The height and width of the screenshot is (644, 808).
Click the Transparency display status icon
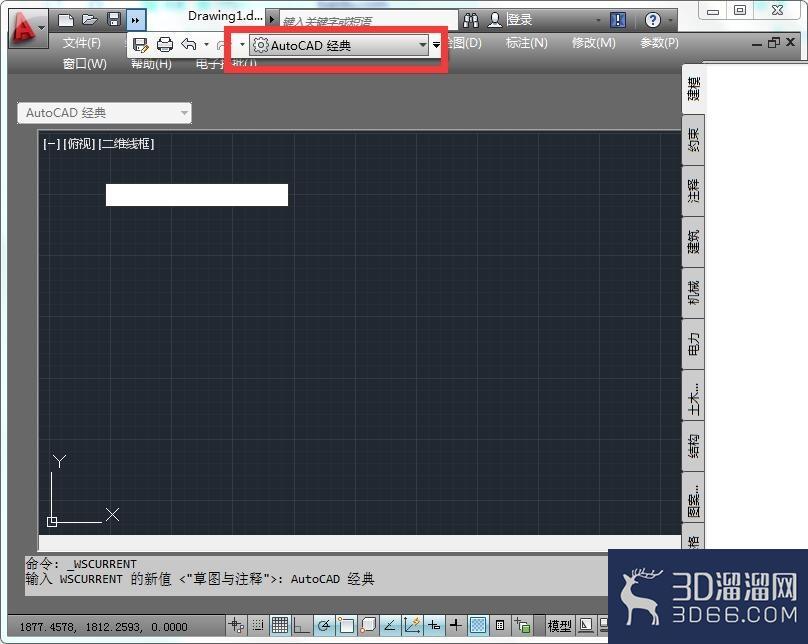[x=478, y=625]
